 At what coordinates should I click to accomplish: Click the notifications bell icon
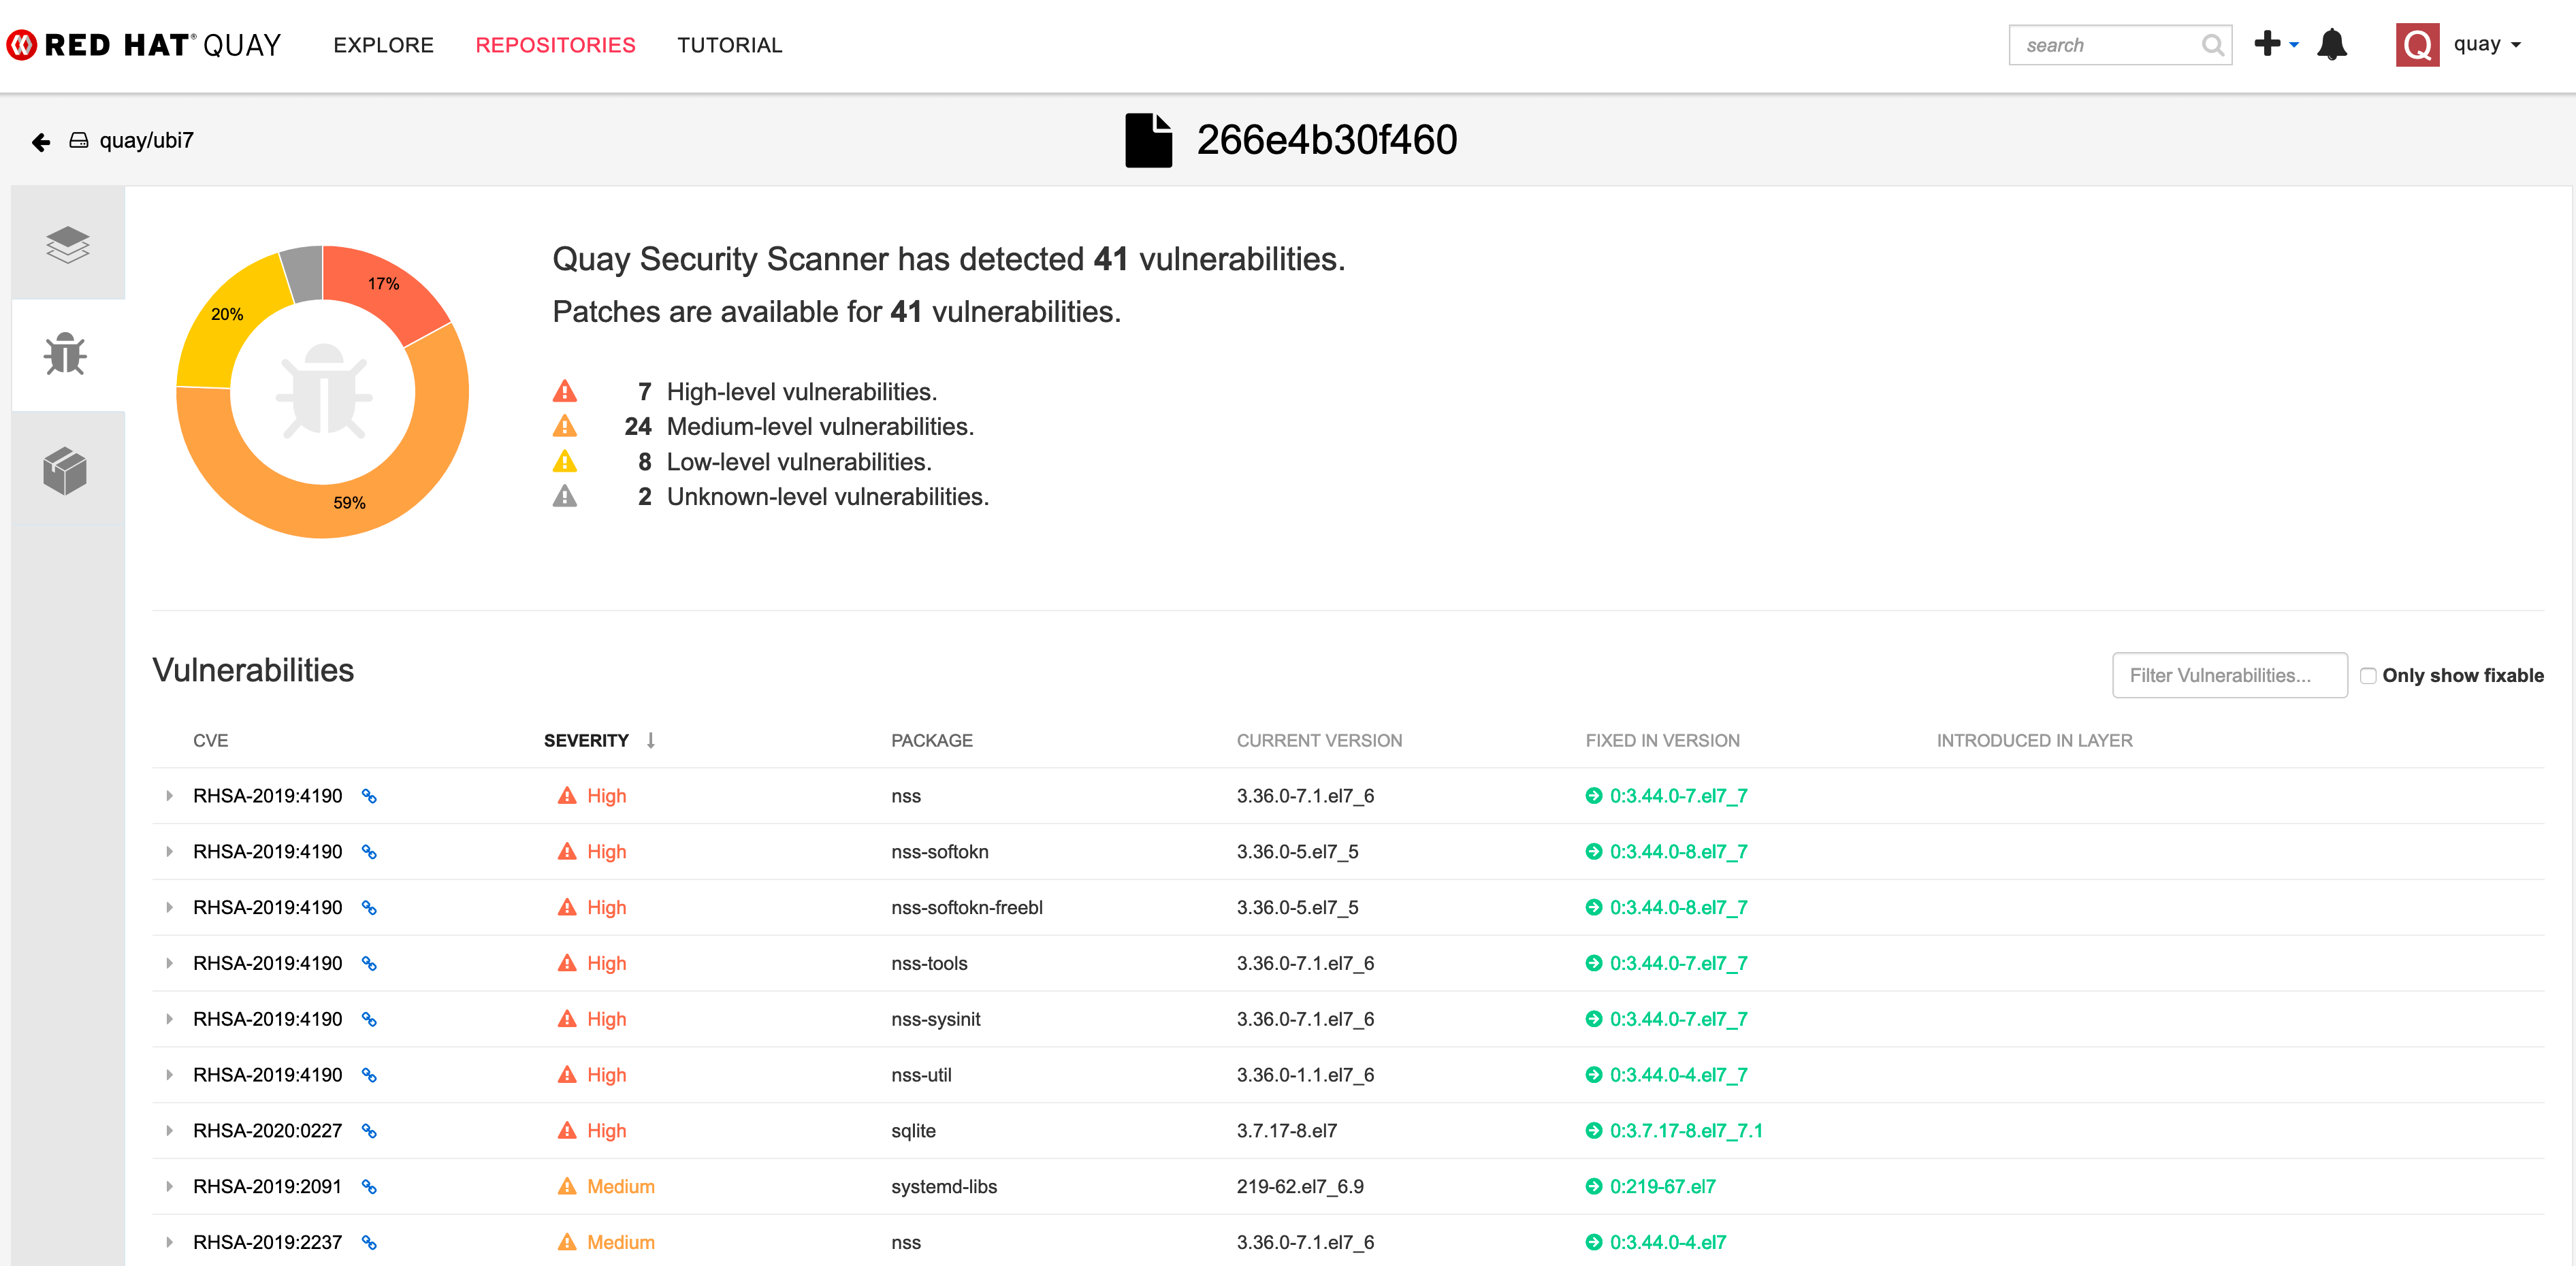[2331, 45]
